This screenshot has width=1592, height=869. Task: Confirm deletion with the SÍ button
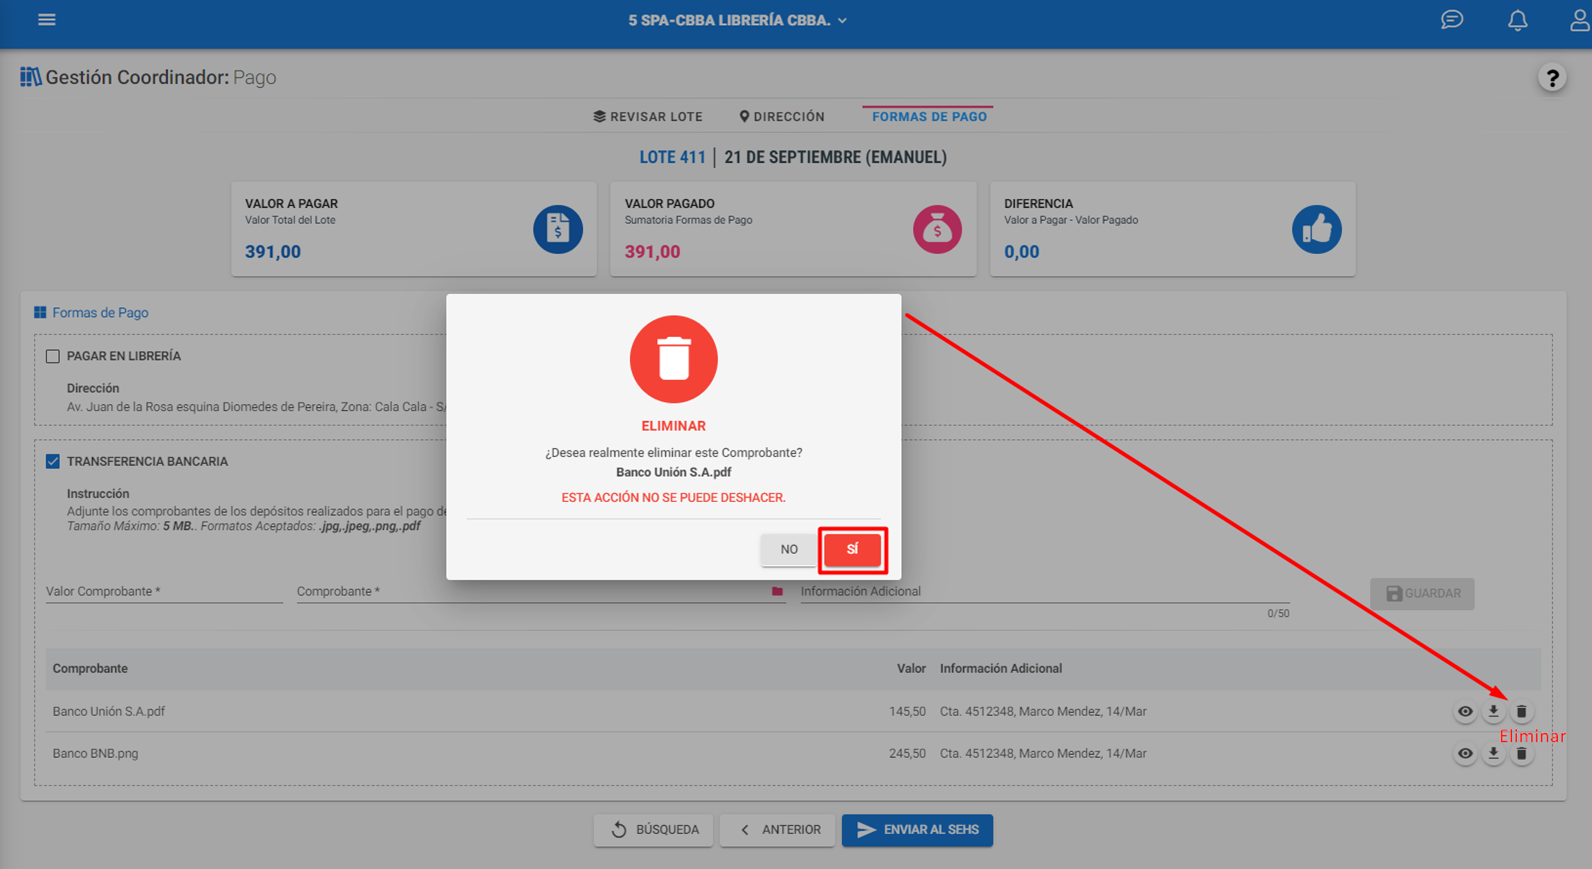[x=852, y=549]
